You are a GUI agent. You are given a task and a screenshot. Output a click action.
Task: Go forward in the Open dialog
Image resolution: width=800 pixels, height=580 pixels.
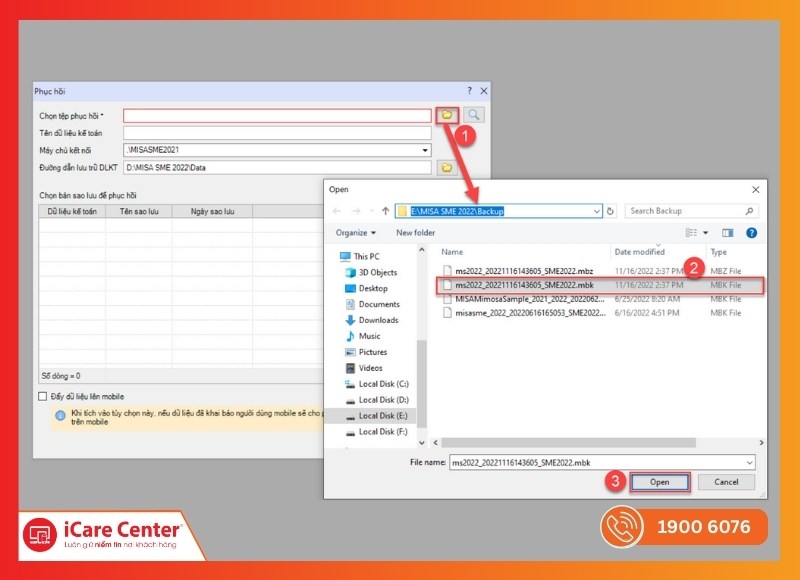point(356,211)
